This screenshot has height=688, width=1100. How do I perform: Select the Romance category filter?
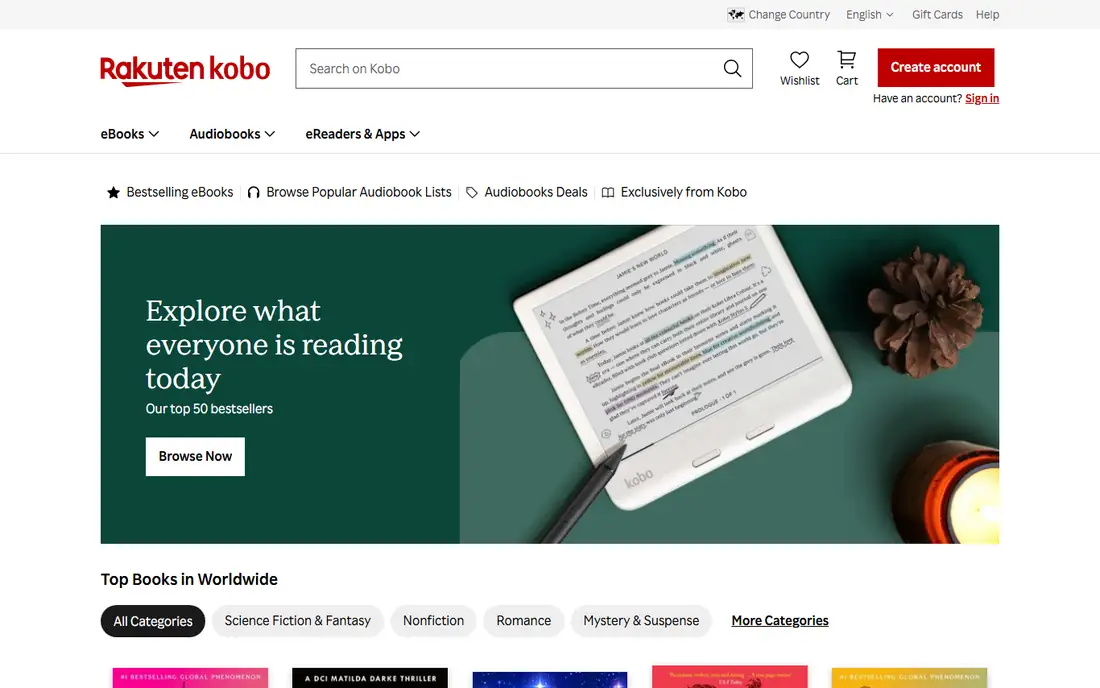coord(523,621)
